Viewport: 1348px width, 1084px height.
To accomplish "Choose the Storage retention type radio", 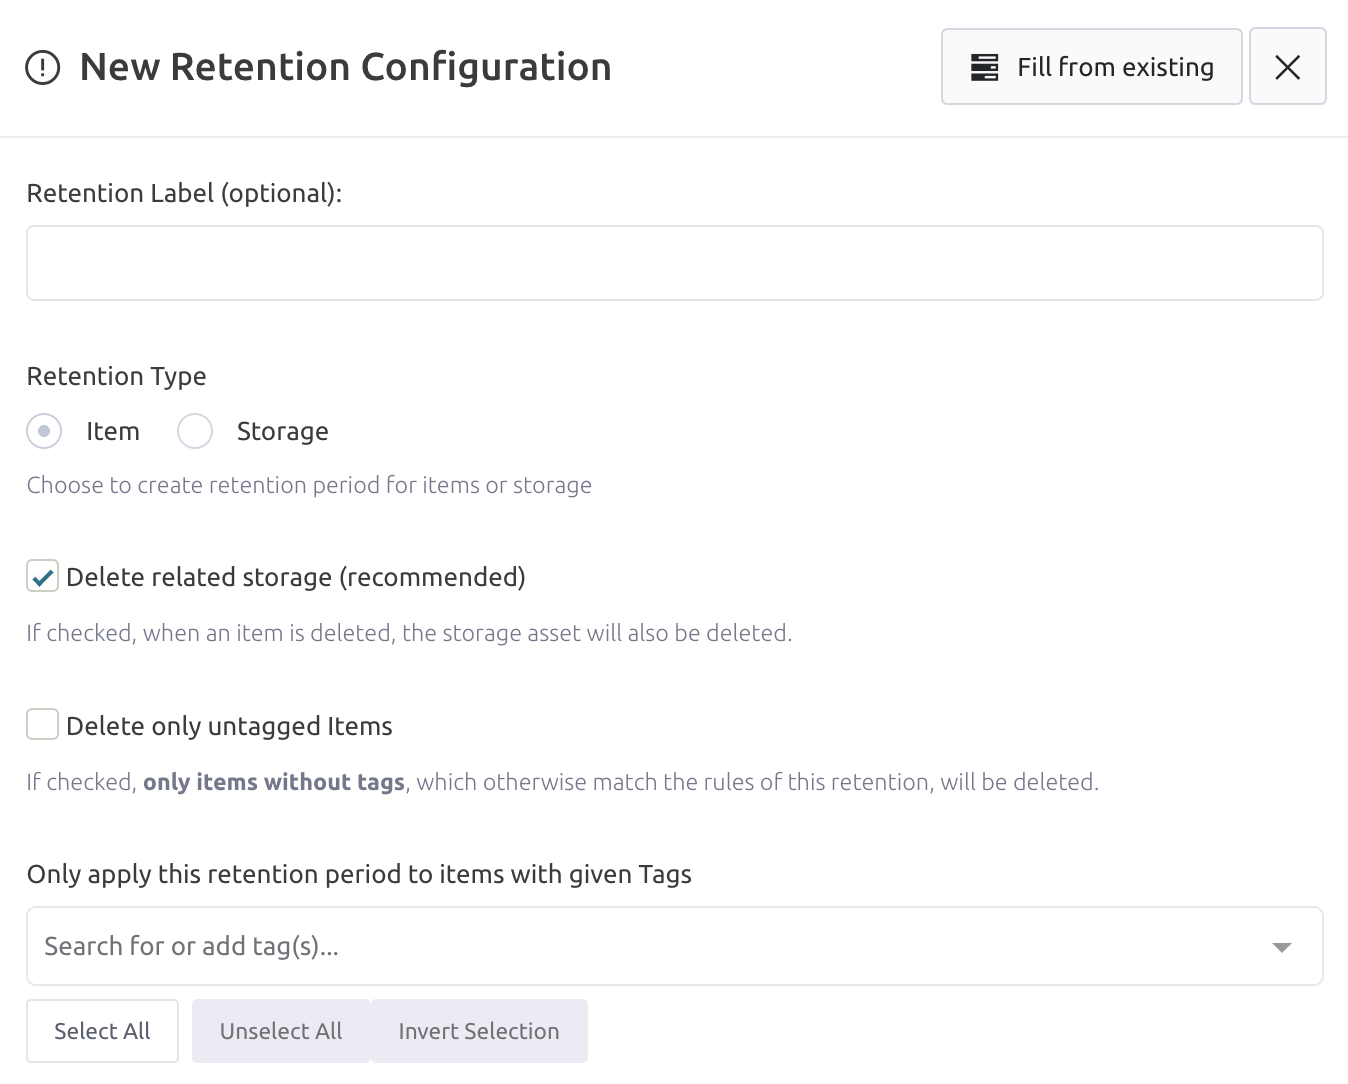I will point(195,431).
